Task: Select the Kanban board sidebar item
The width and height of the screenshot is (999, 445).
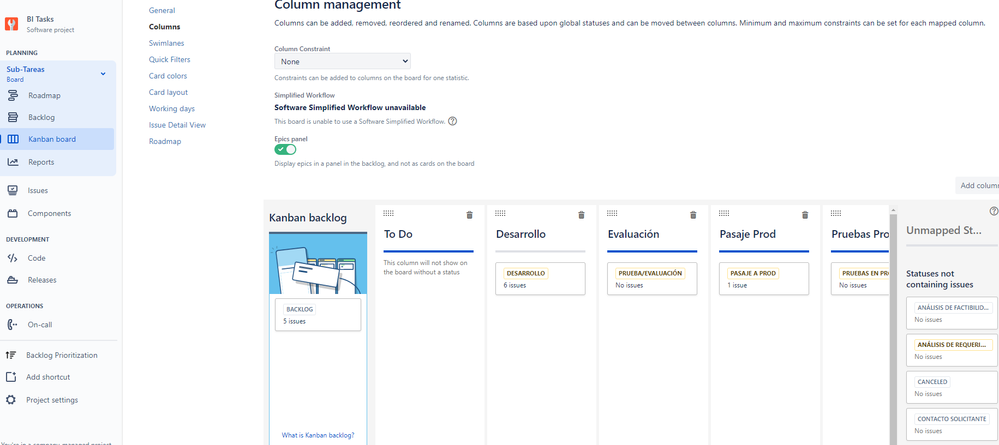Action: [58, 139]
